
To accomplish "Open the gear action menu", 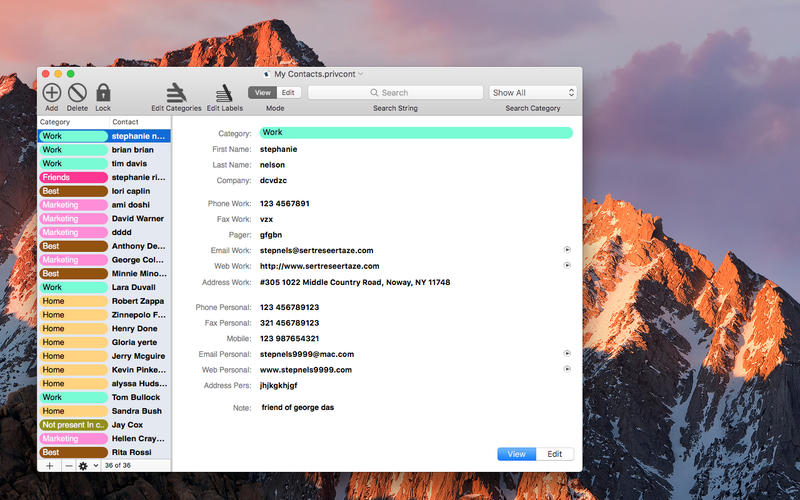I will pos(87,466).
